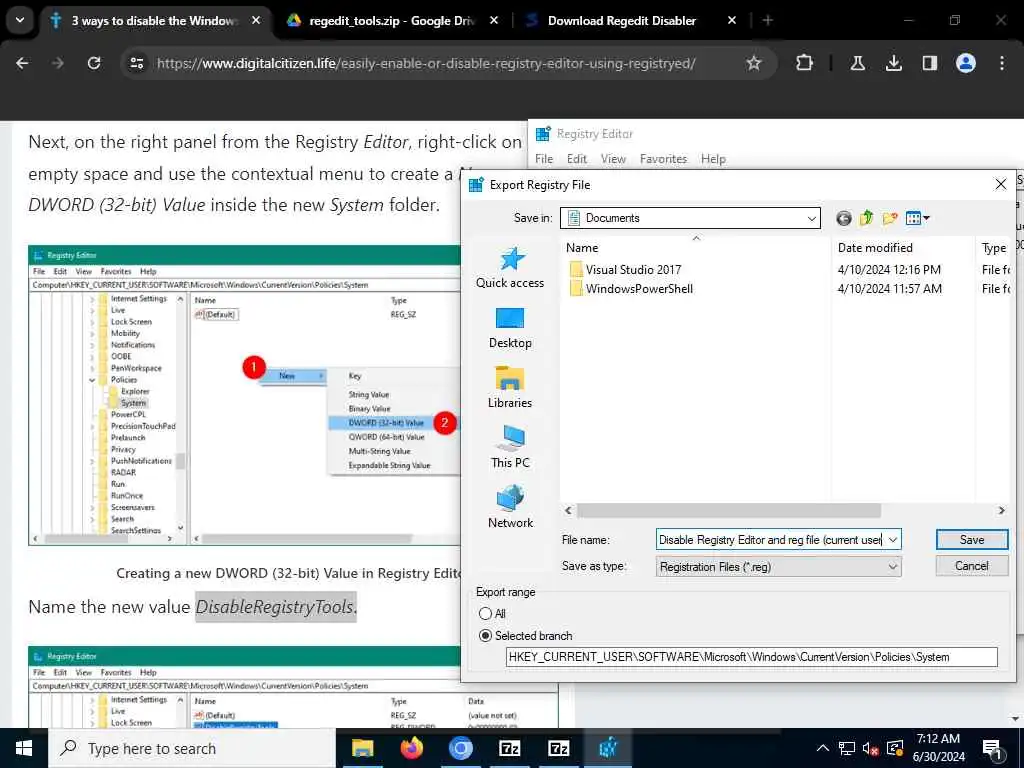
Task: Open Registry Editor taskbar icon
Action: click(x=607, y=748)
